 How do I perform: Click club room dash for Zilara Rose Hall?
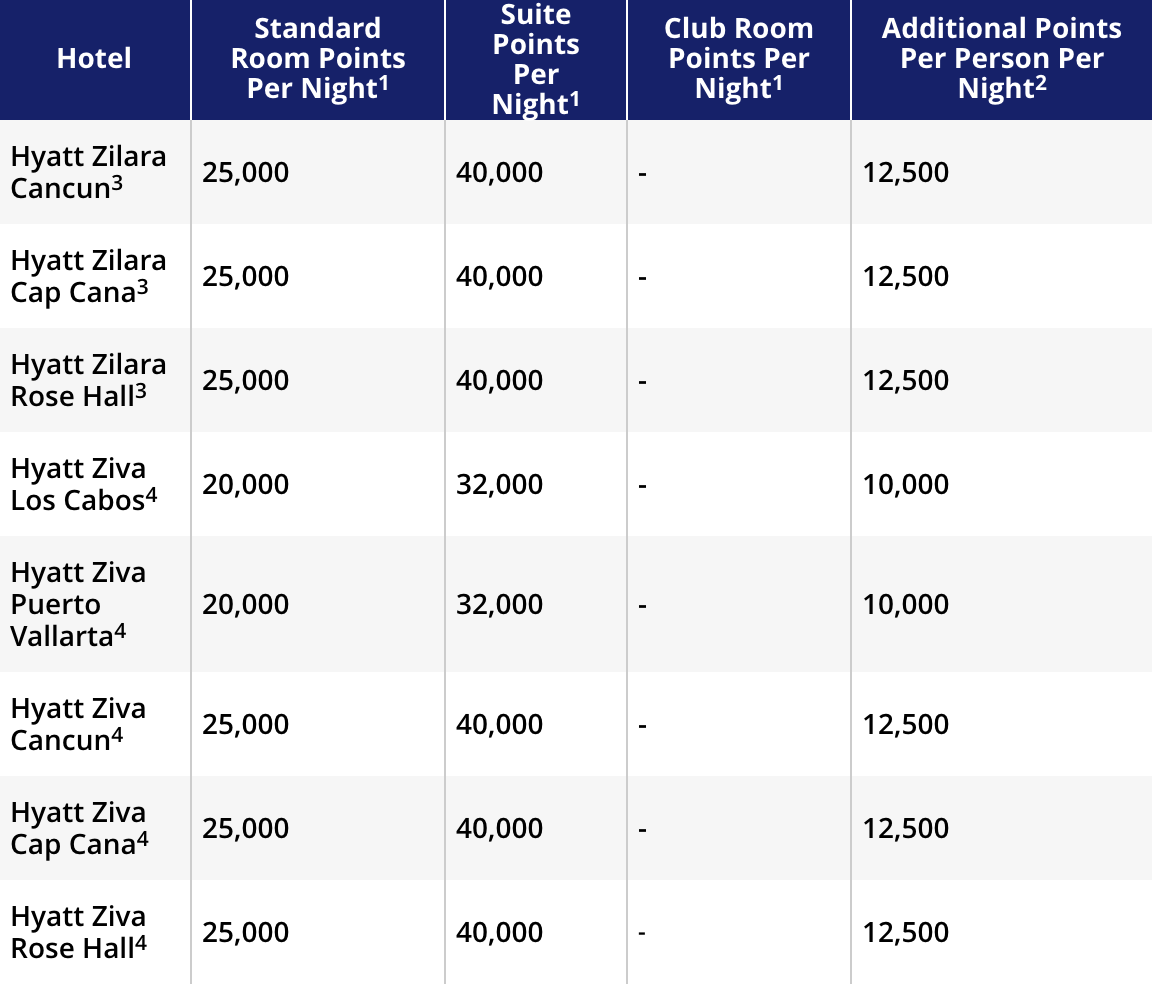point(643,382)
